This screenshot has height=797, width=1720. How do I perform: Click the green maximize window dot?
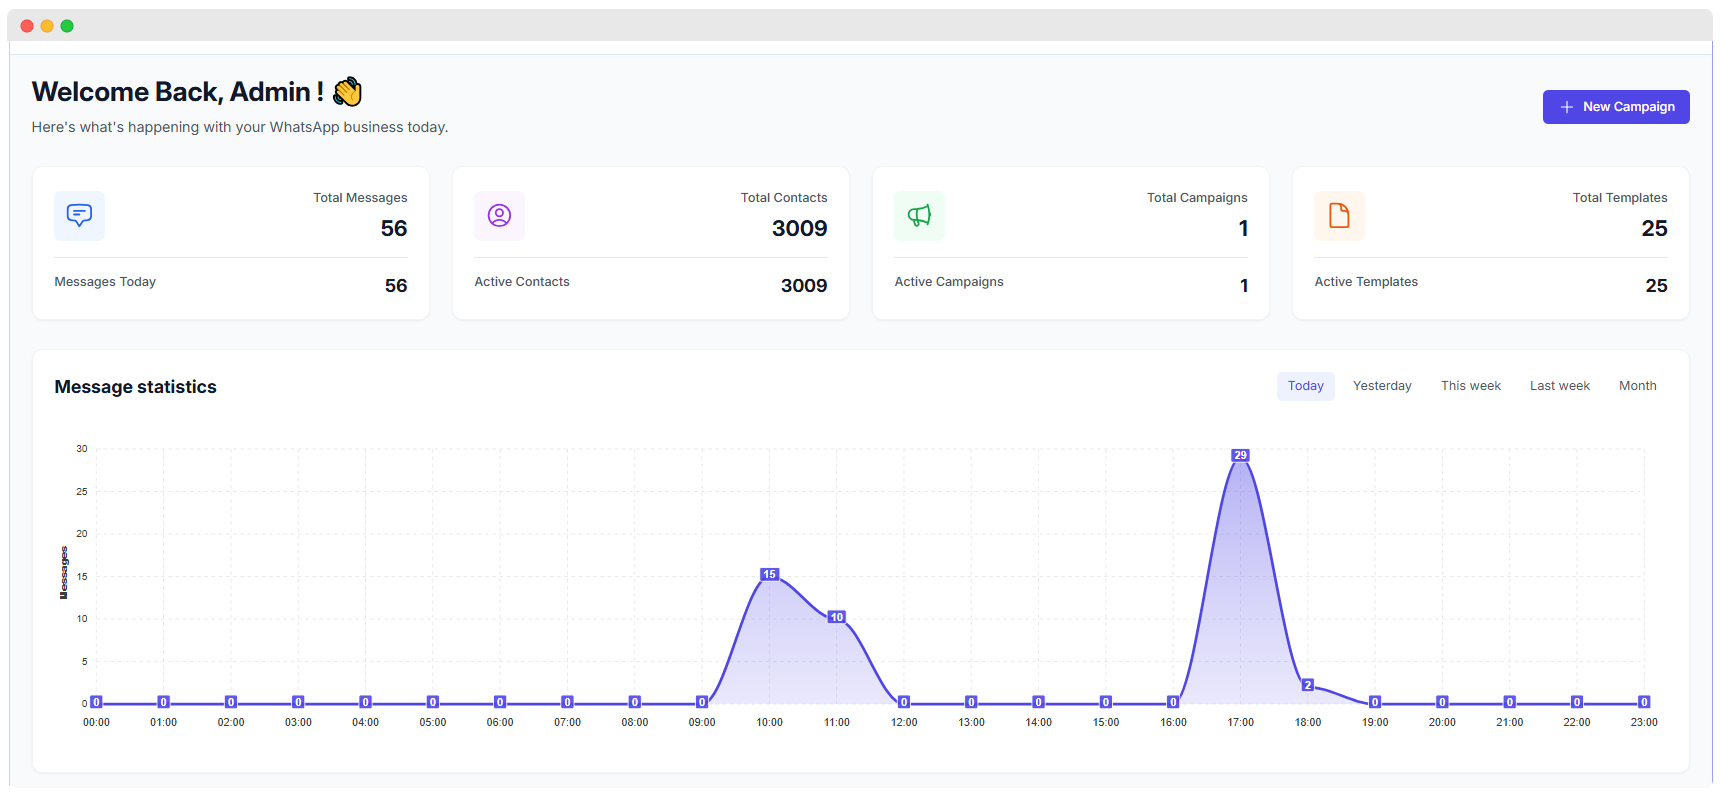pos(67,26)
